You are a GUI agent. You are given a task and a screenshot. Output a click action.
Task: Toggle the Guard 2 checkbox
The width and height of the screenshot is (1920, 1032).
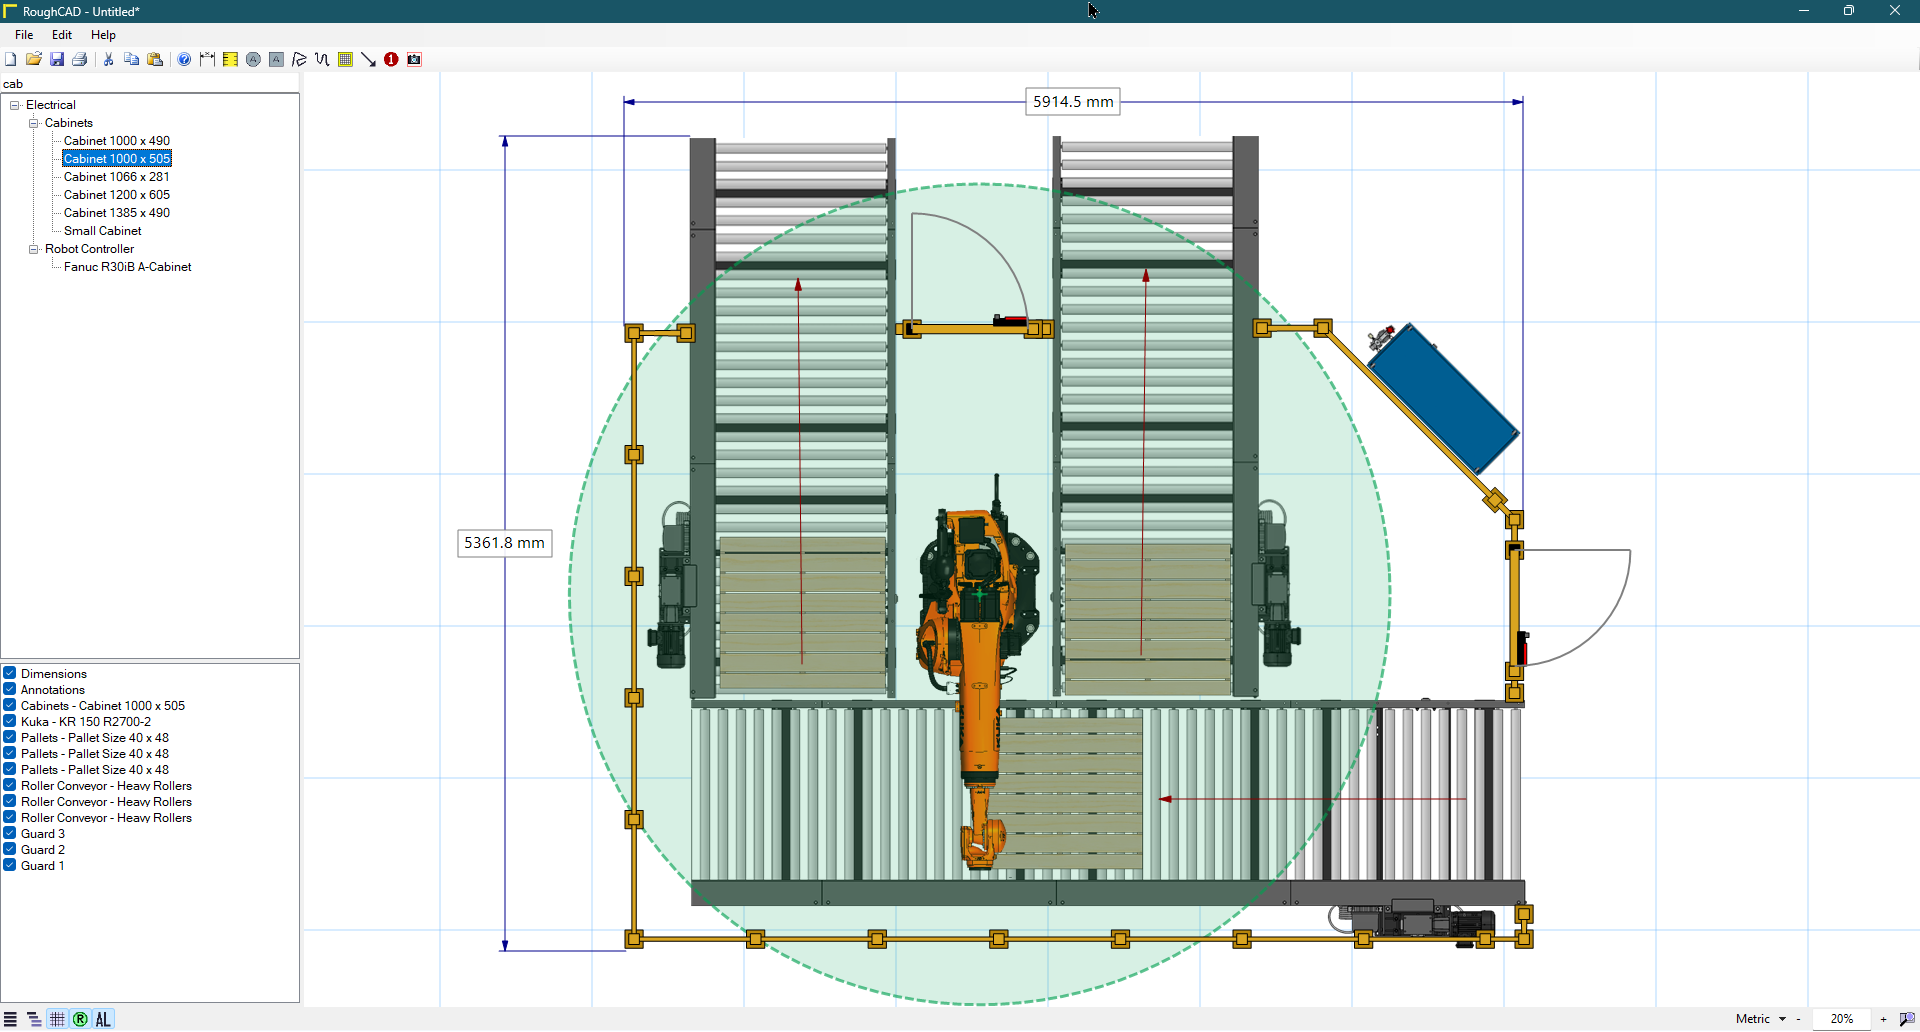click(x=9, y=849)
